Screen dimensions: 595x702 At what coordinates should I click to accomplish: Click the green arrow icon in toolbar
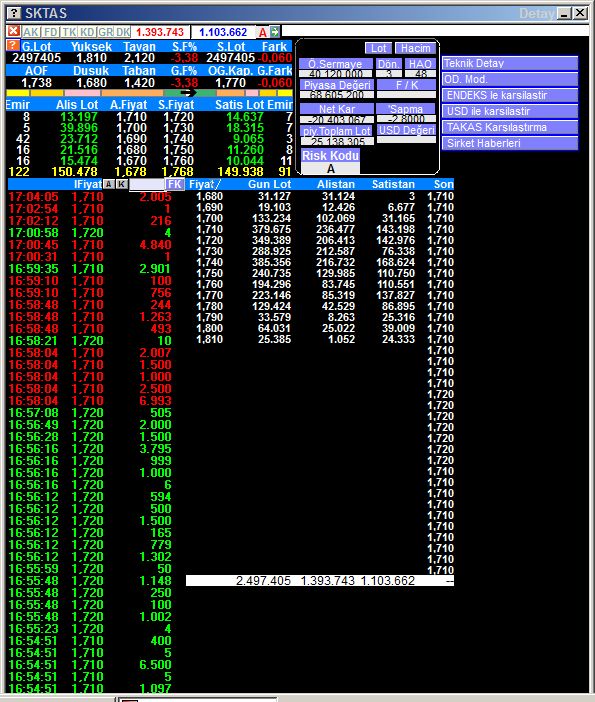(275, 32)
